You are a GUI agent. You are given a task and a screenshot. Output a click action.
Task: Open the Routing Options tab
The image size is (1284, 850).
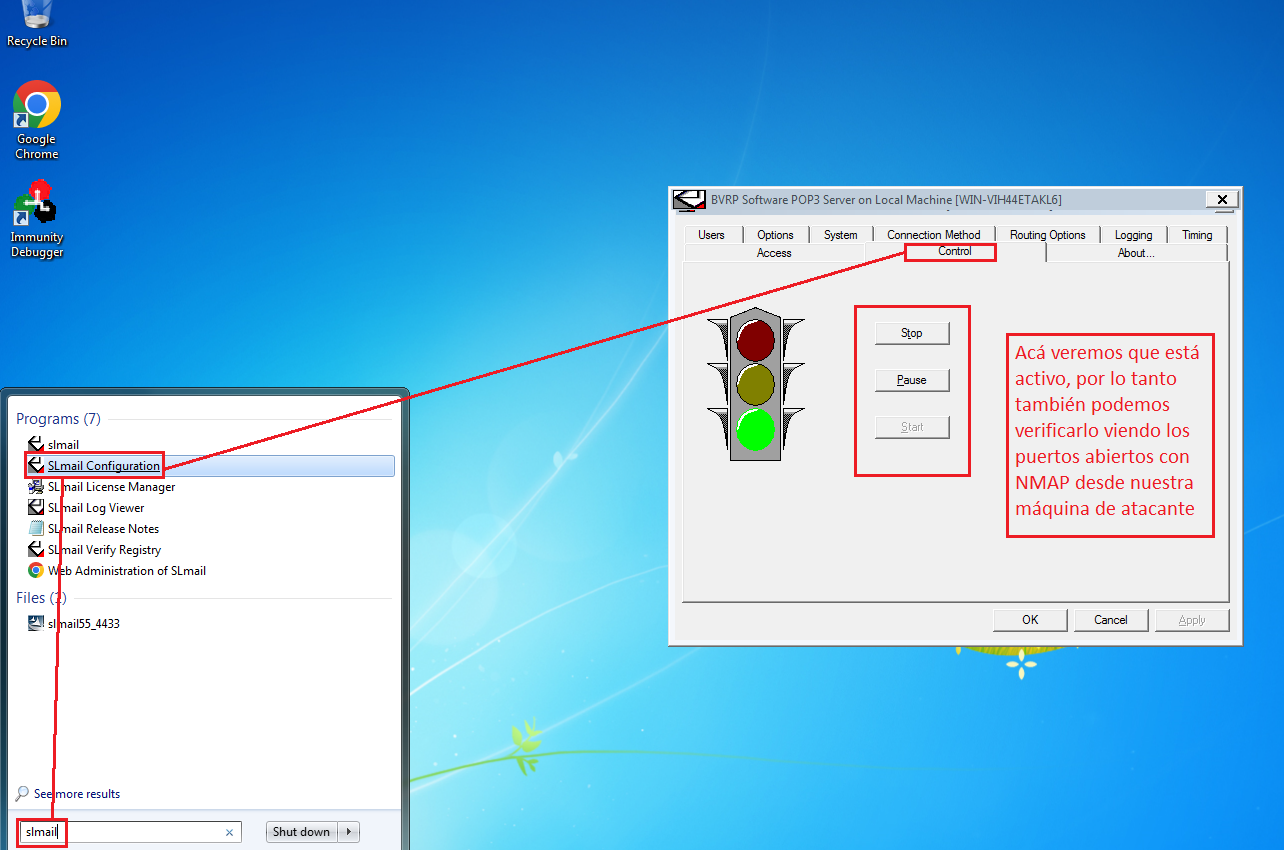pyautogui.click(x=1047, y=235)
